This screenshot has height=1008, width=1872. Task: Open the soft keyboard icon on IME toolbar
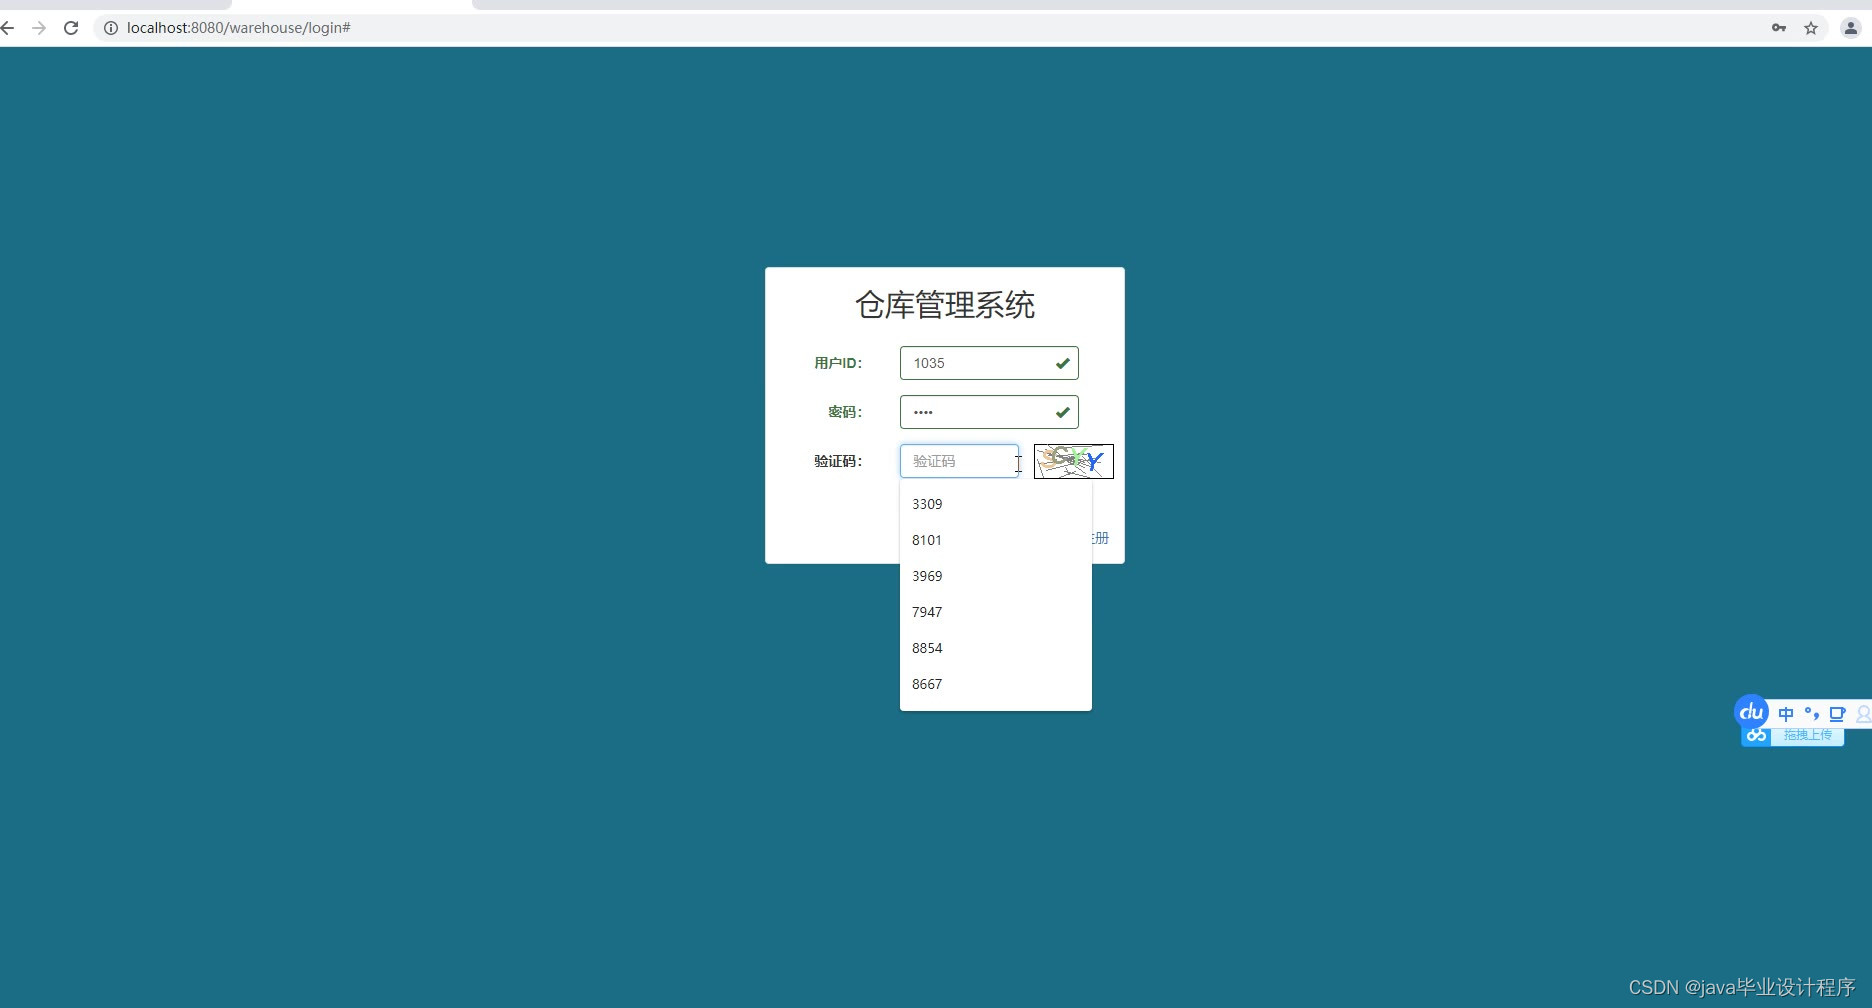point(1838,713)
